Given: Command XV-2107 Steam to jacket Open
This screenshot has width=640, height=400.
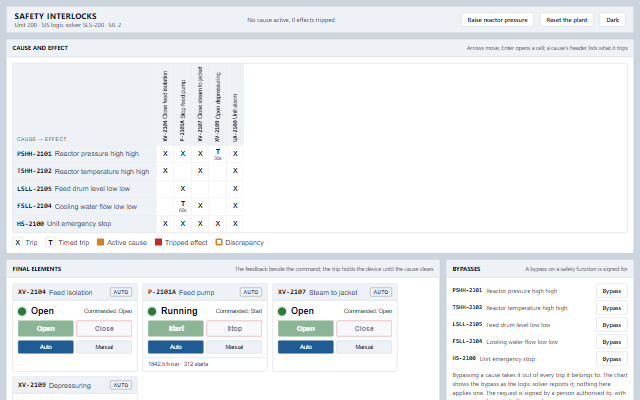Looking at the screenshot, I should [x=306, y=329].
